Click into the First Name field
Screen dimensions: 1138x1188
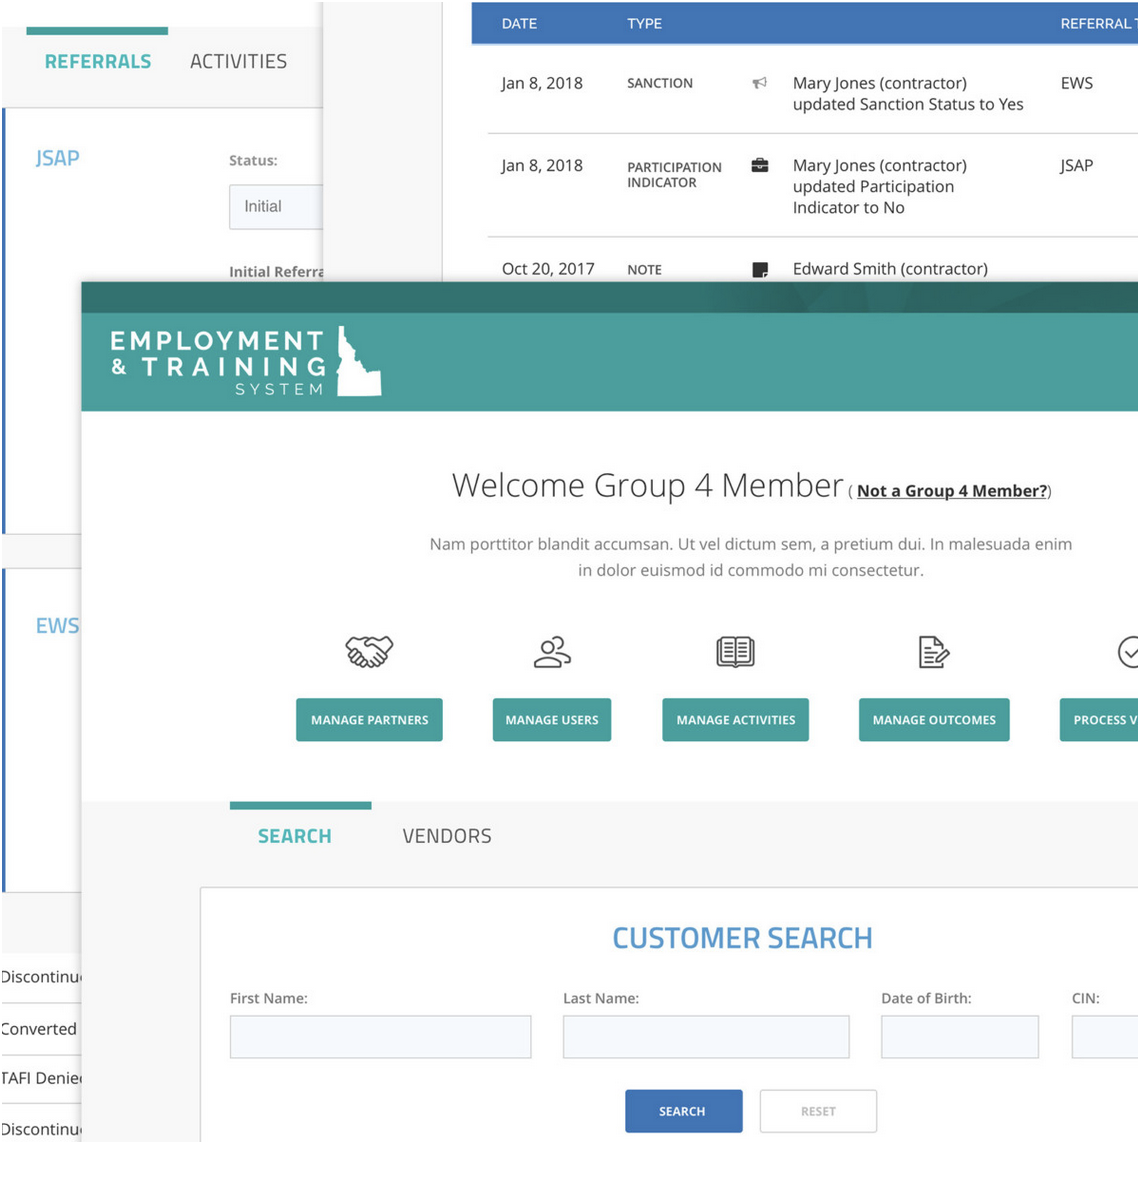click(380, 1037)
